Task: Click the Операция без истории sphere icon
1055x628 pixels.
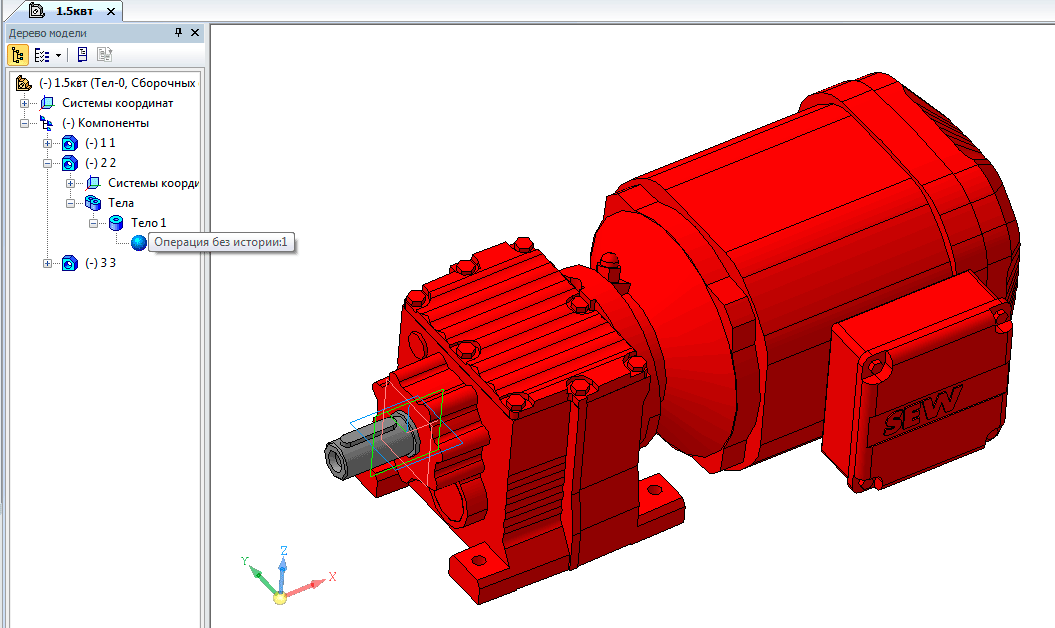Action: pos(139,242)
